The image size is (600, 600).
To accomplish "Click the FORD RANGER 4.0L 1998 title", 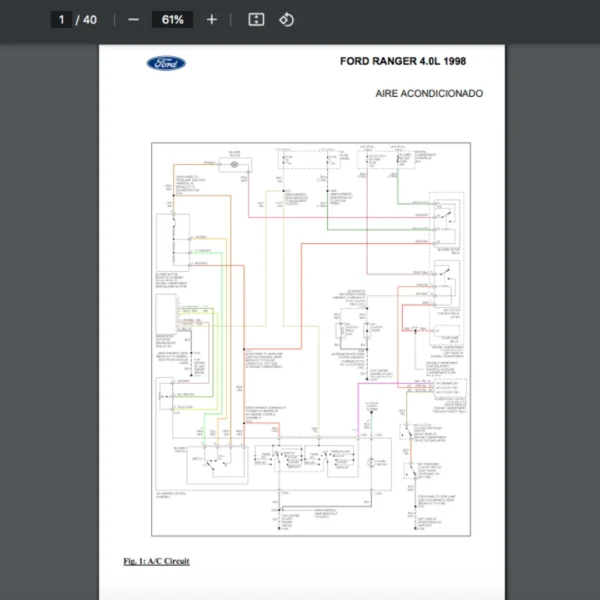I will [402, 62].
